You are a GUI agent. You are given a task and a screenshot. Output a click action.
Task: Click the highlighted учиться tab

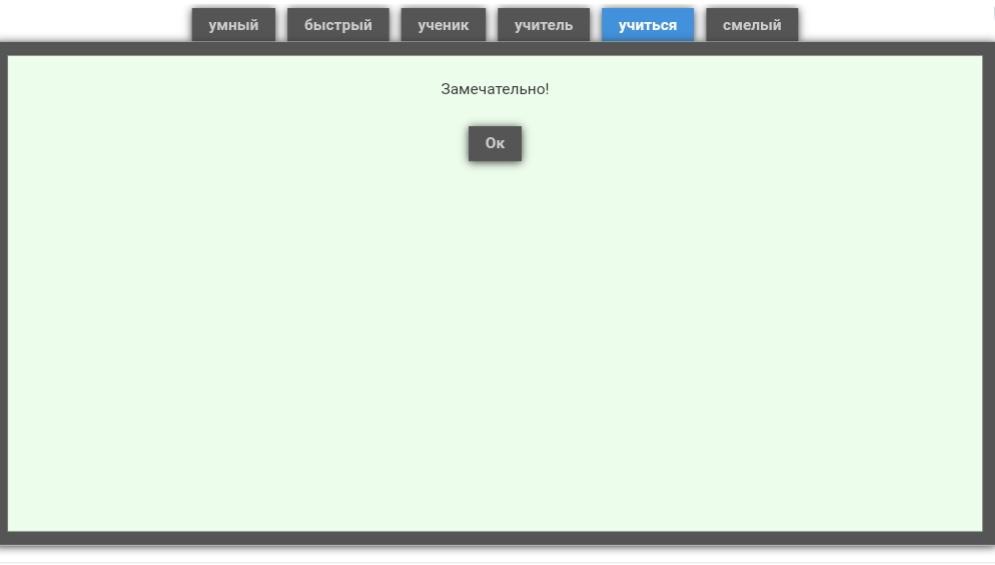[x=647, y=26]
